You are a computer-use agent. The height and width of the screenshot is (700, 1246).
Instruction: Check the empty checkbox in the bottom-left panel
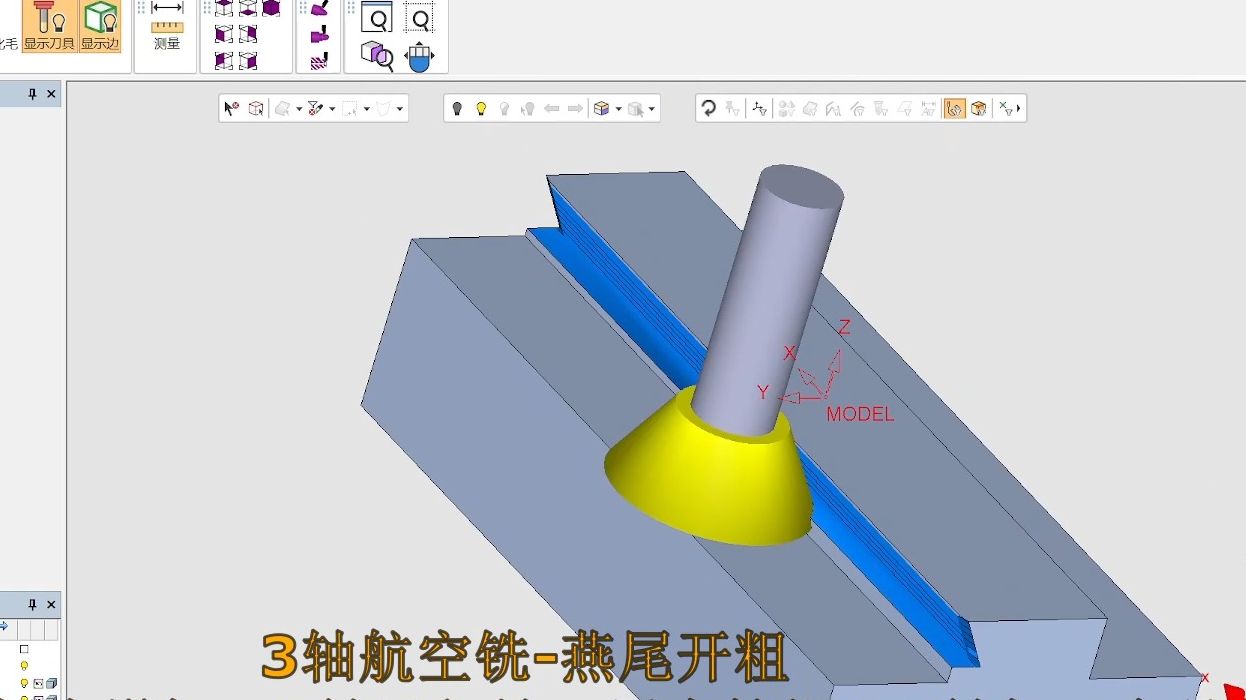coord(24,649)
